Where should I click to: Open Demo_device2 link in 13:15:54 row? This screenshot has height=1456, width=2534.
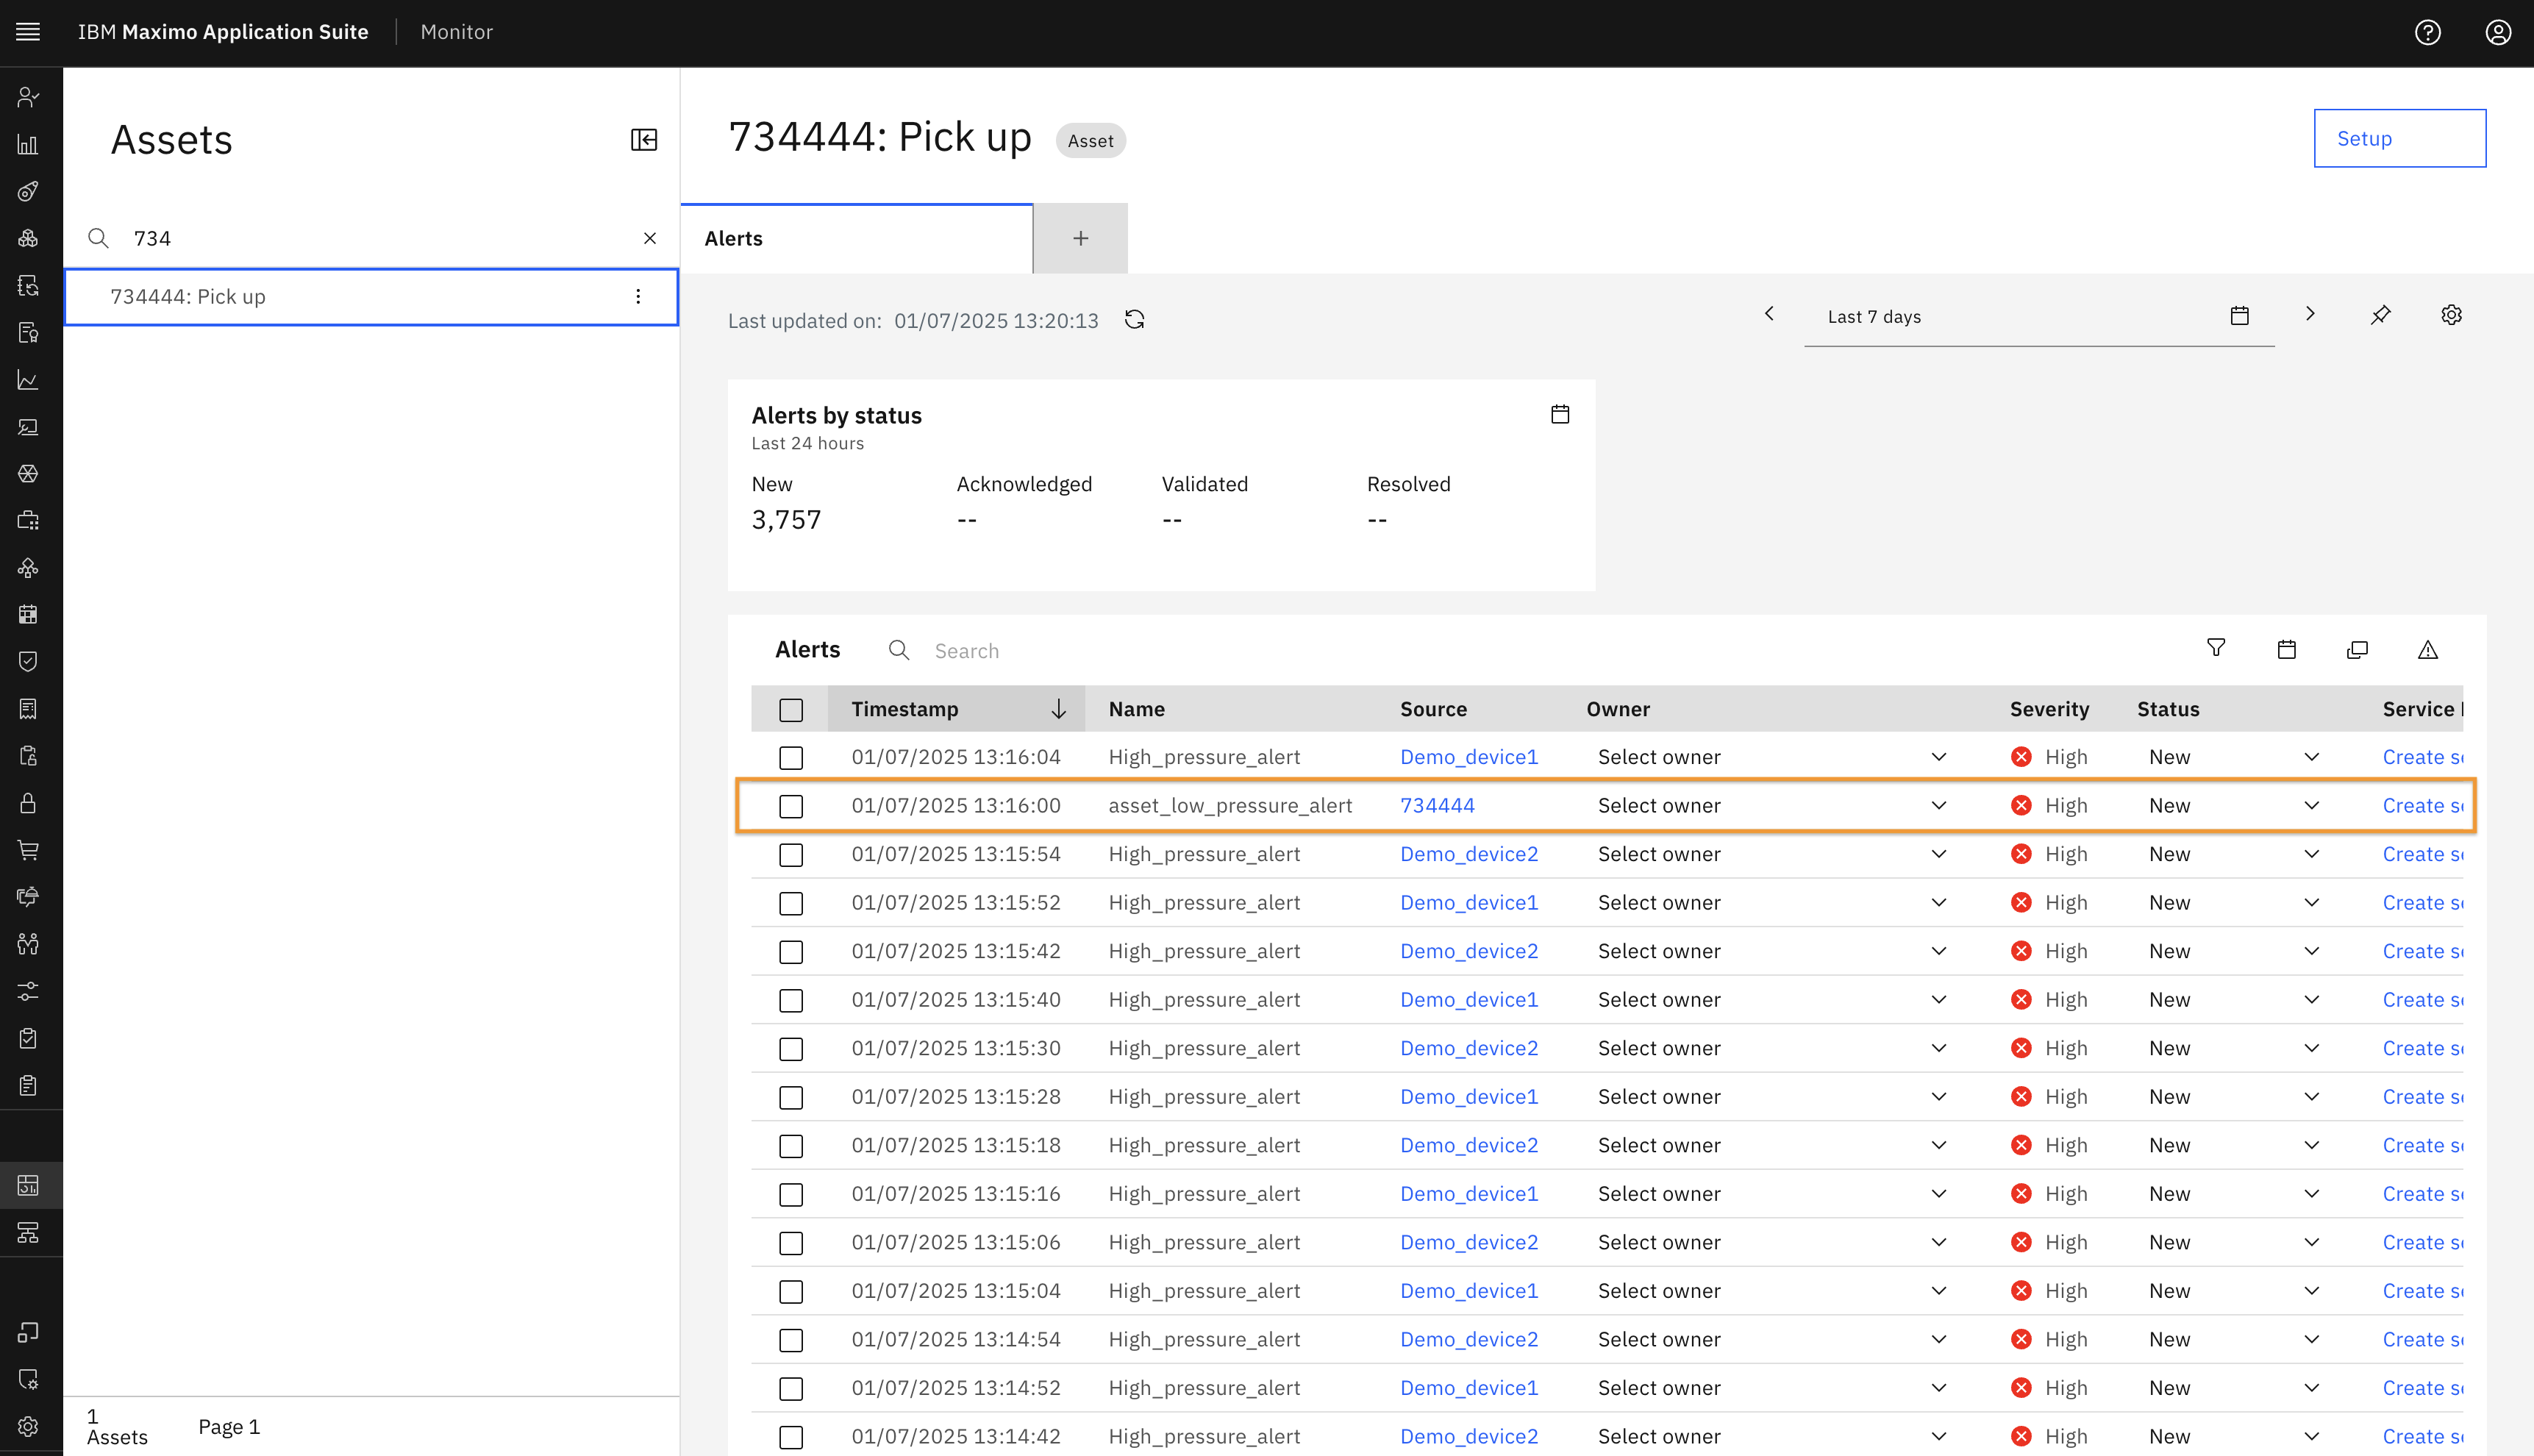pos(1469,854)
